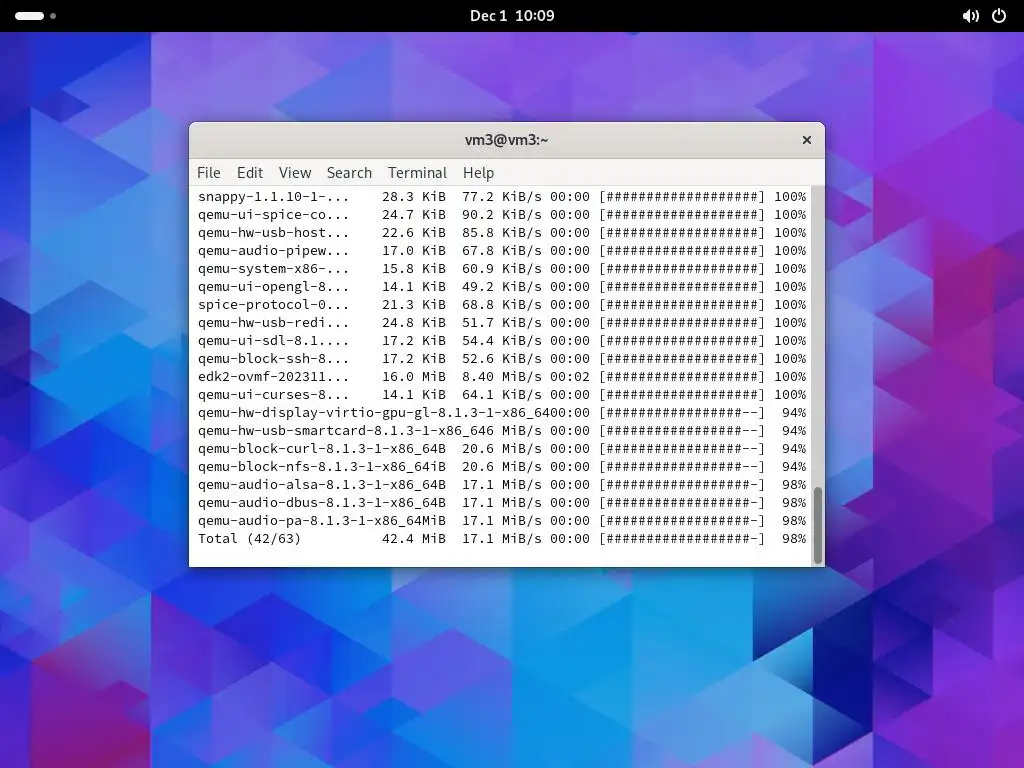This screenshot has height=768, width=1024.
Task: Click the qemu-ui-curses-8 package name
Action: 273,394
